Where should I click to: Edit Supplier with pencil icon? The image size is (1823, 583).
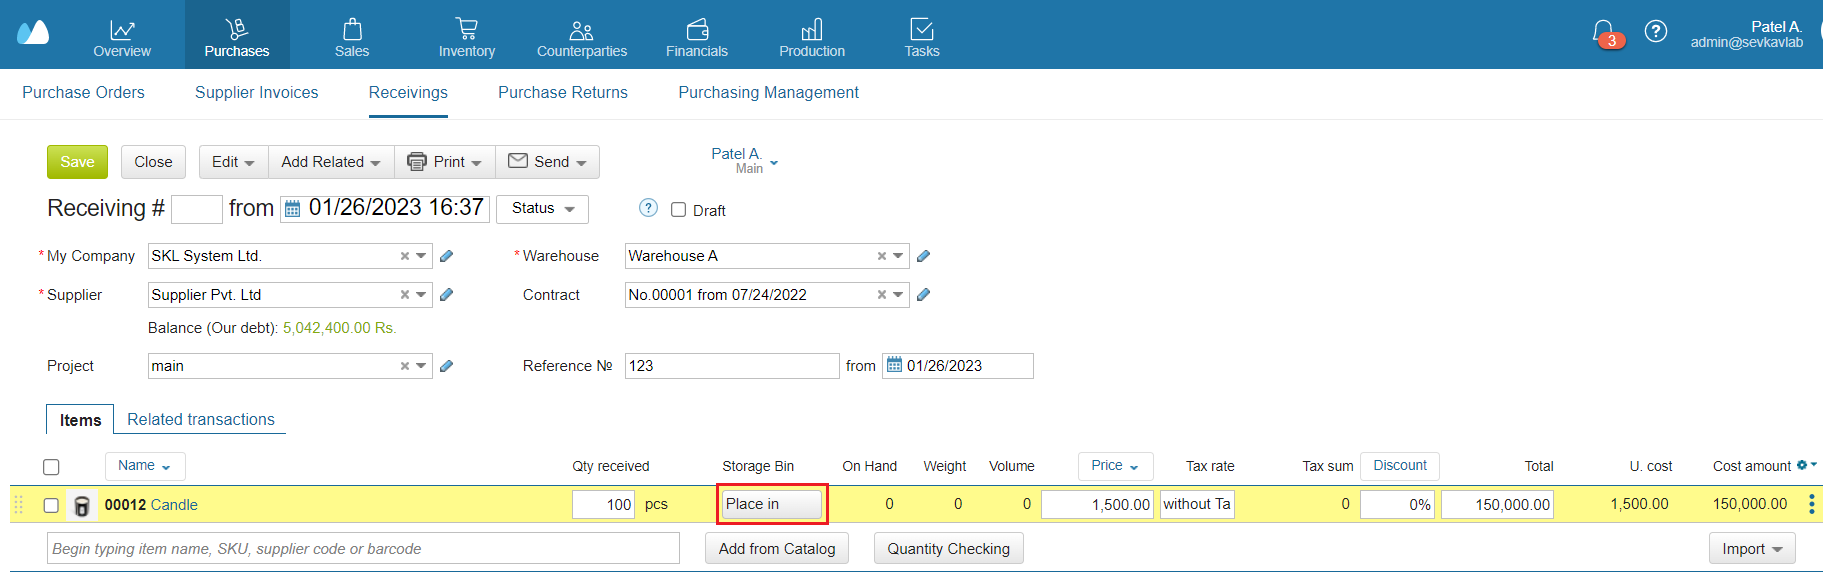click(x=446, y=295)
